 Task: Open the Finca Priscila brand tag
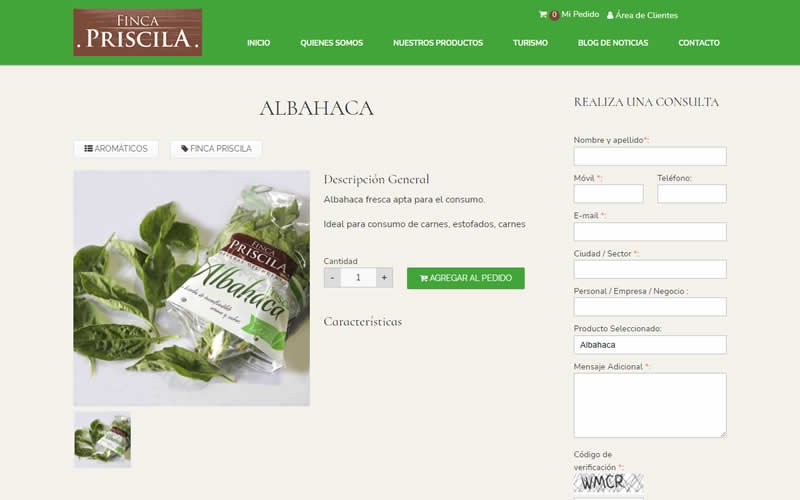[216, 148]
